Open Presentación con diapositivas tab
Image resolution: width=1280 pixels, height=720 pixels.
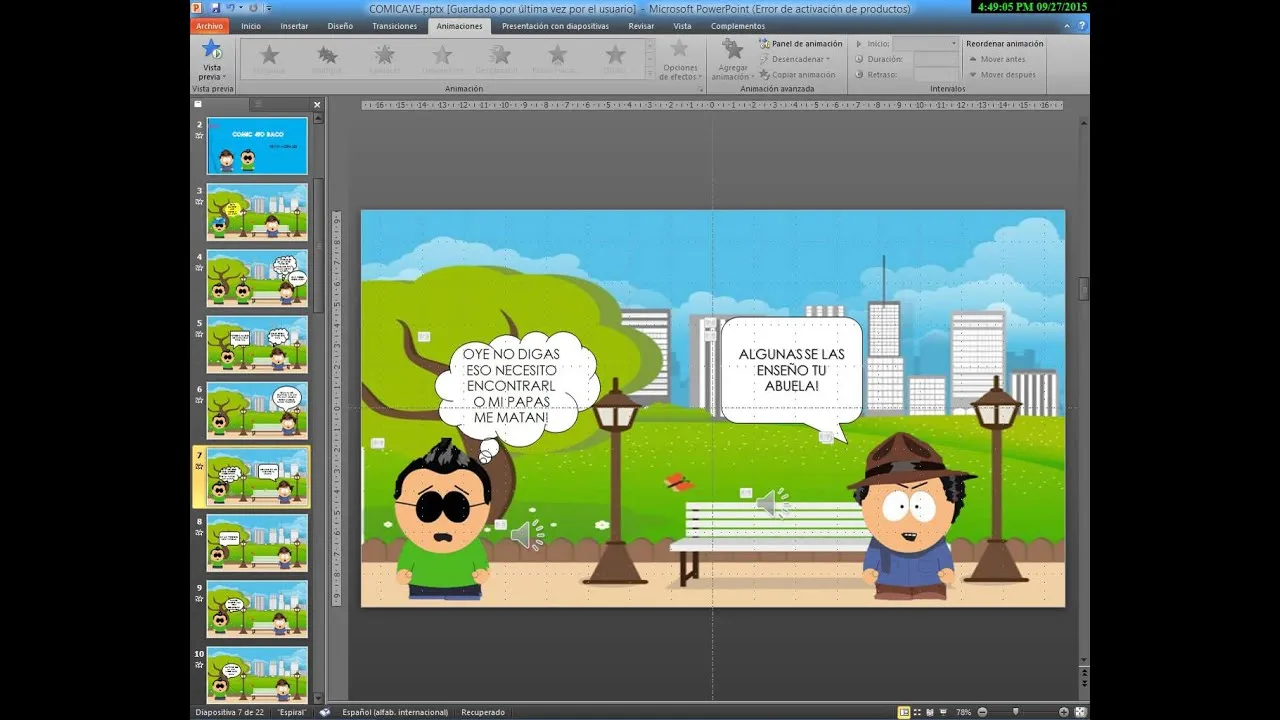pos(555,26)
